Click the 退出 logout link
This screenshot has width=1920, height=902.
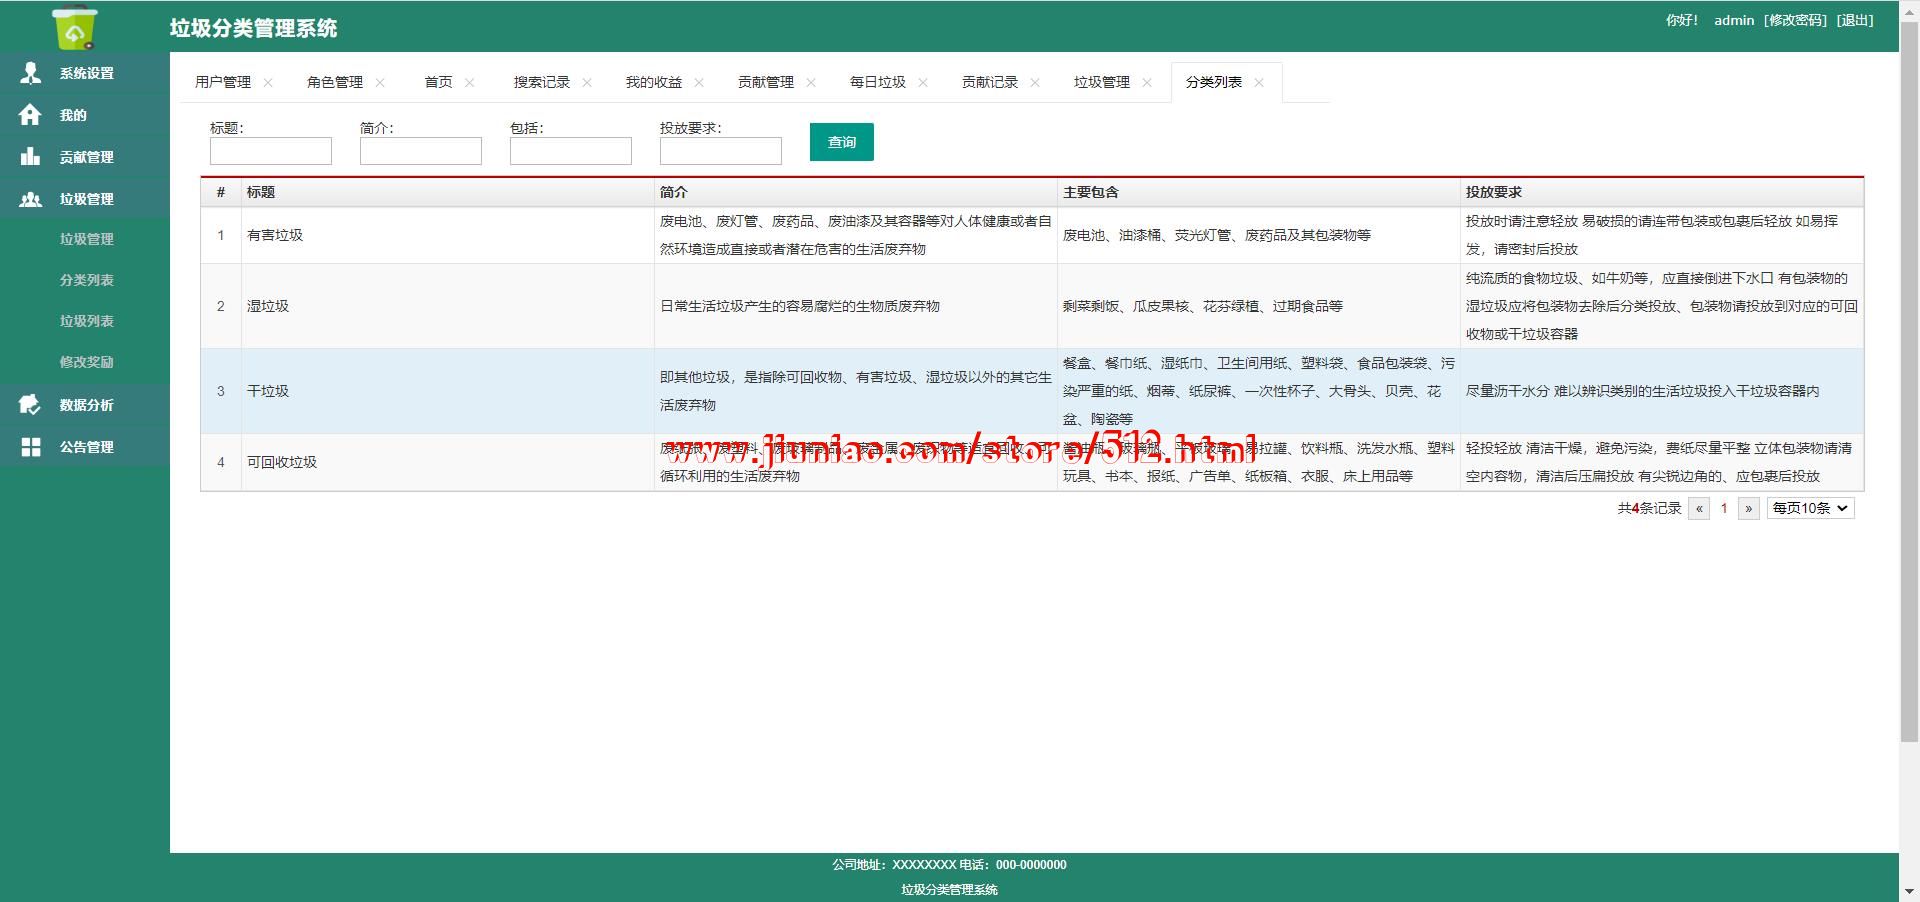point(1855,20)
